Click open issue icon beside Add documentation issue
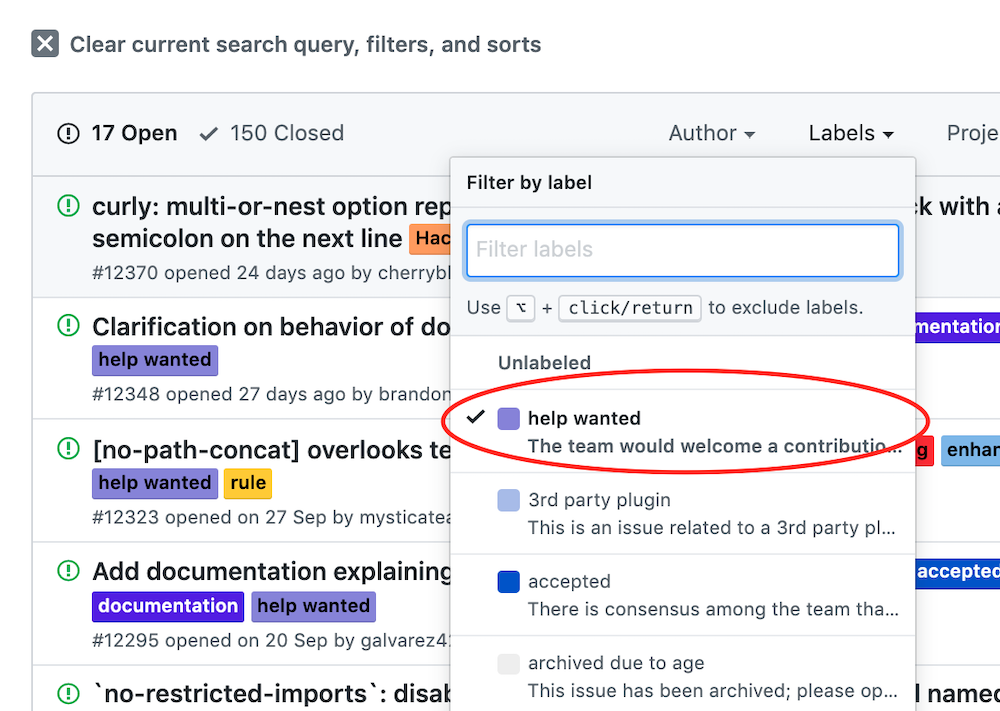The height and width of the screenshot is (711, 1000). coord(68,571)
